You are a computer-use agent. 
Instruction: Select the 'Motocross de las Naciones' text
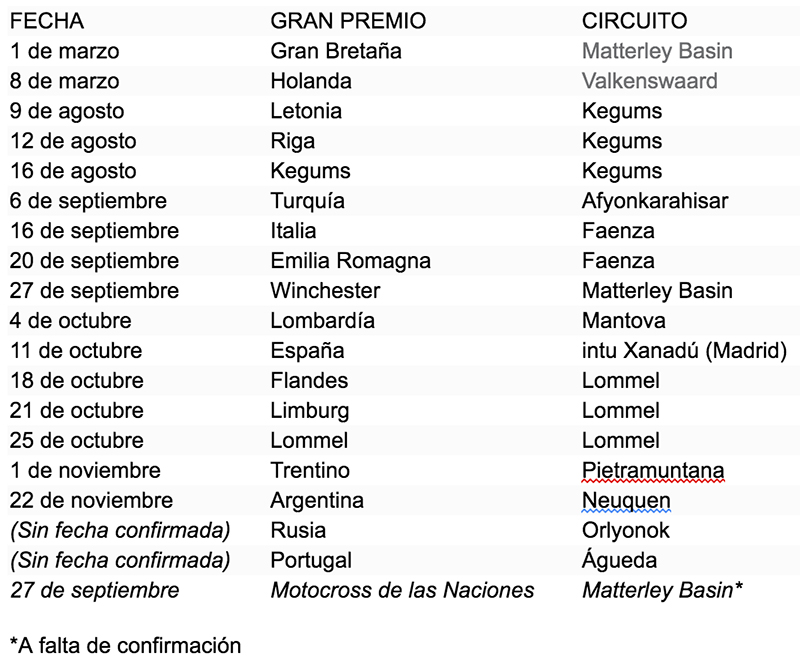(x=402, y=590)
